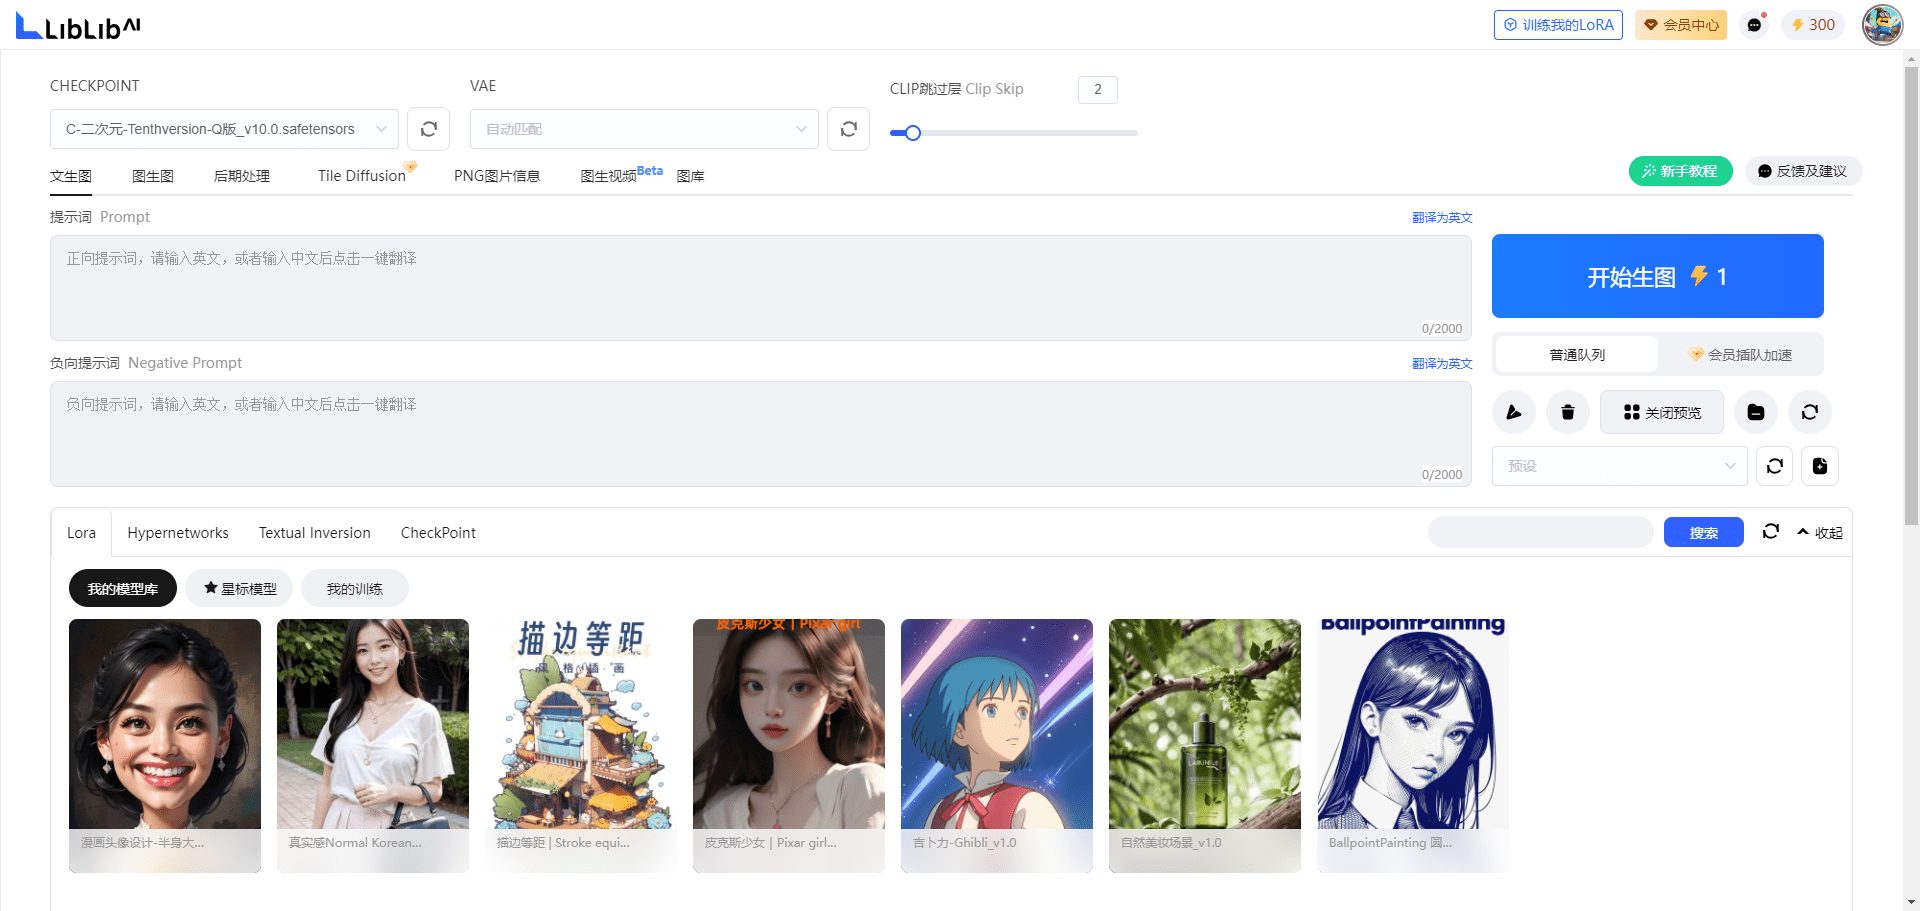Screen dimensions: 1920x911
Task: Click the 搜索 search button
Action: tap(1704, 532)
